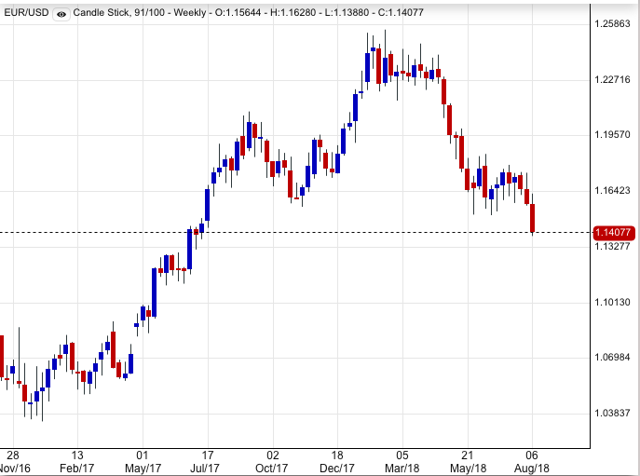The image size is (640, 476).
Task: Click the red 1.14077 current price tag
Action: point(613,233)
